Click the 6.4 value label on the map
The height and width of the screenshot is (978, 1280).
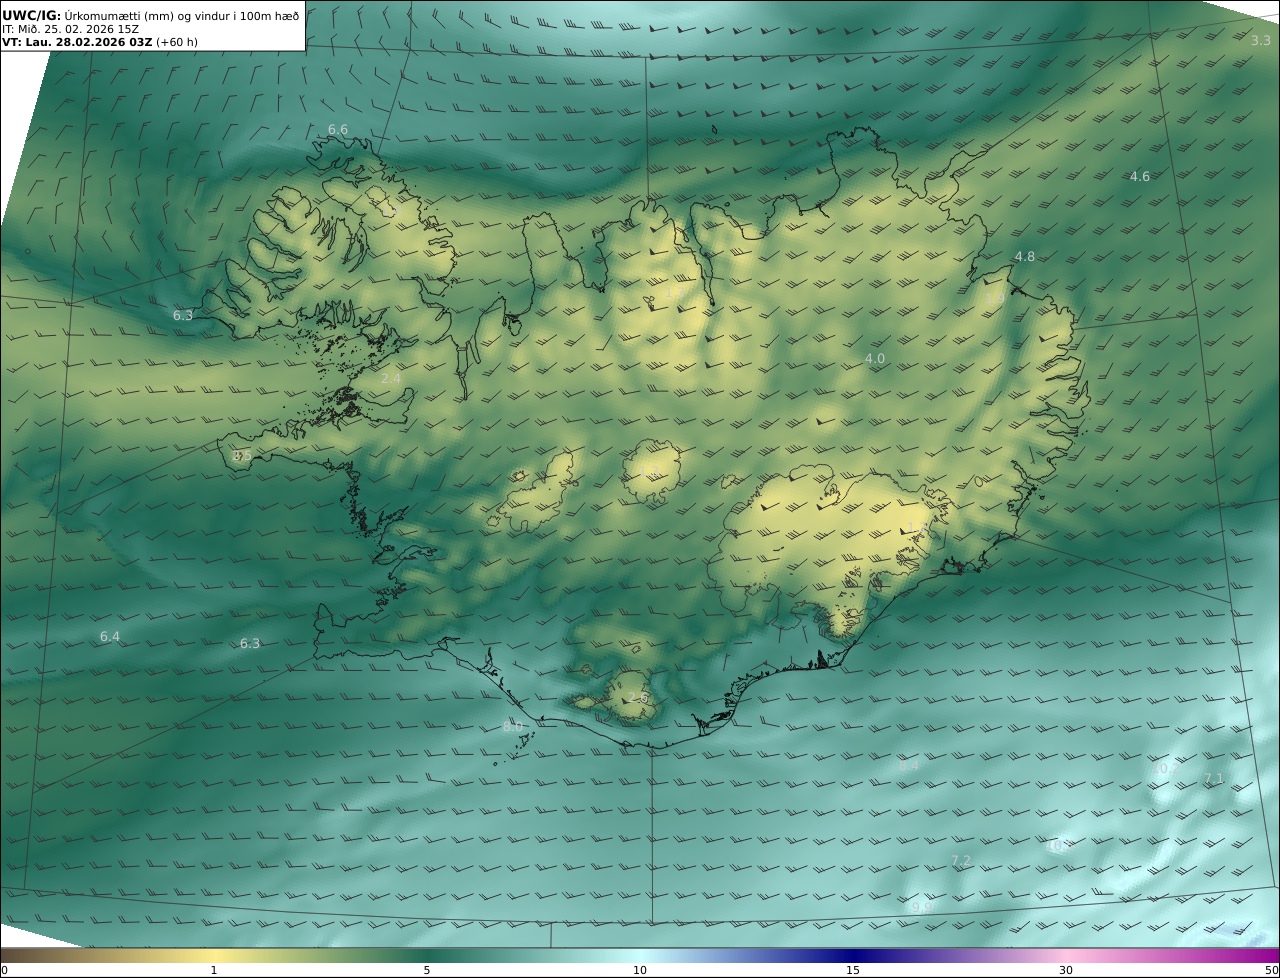click(x=110, y=637)
